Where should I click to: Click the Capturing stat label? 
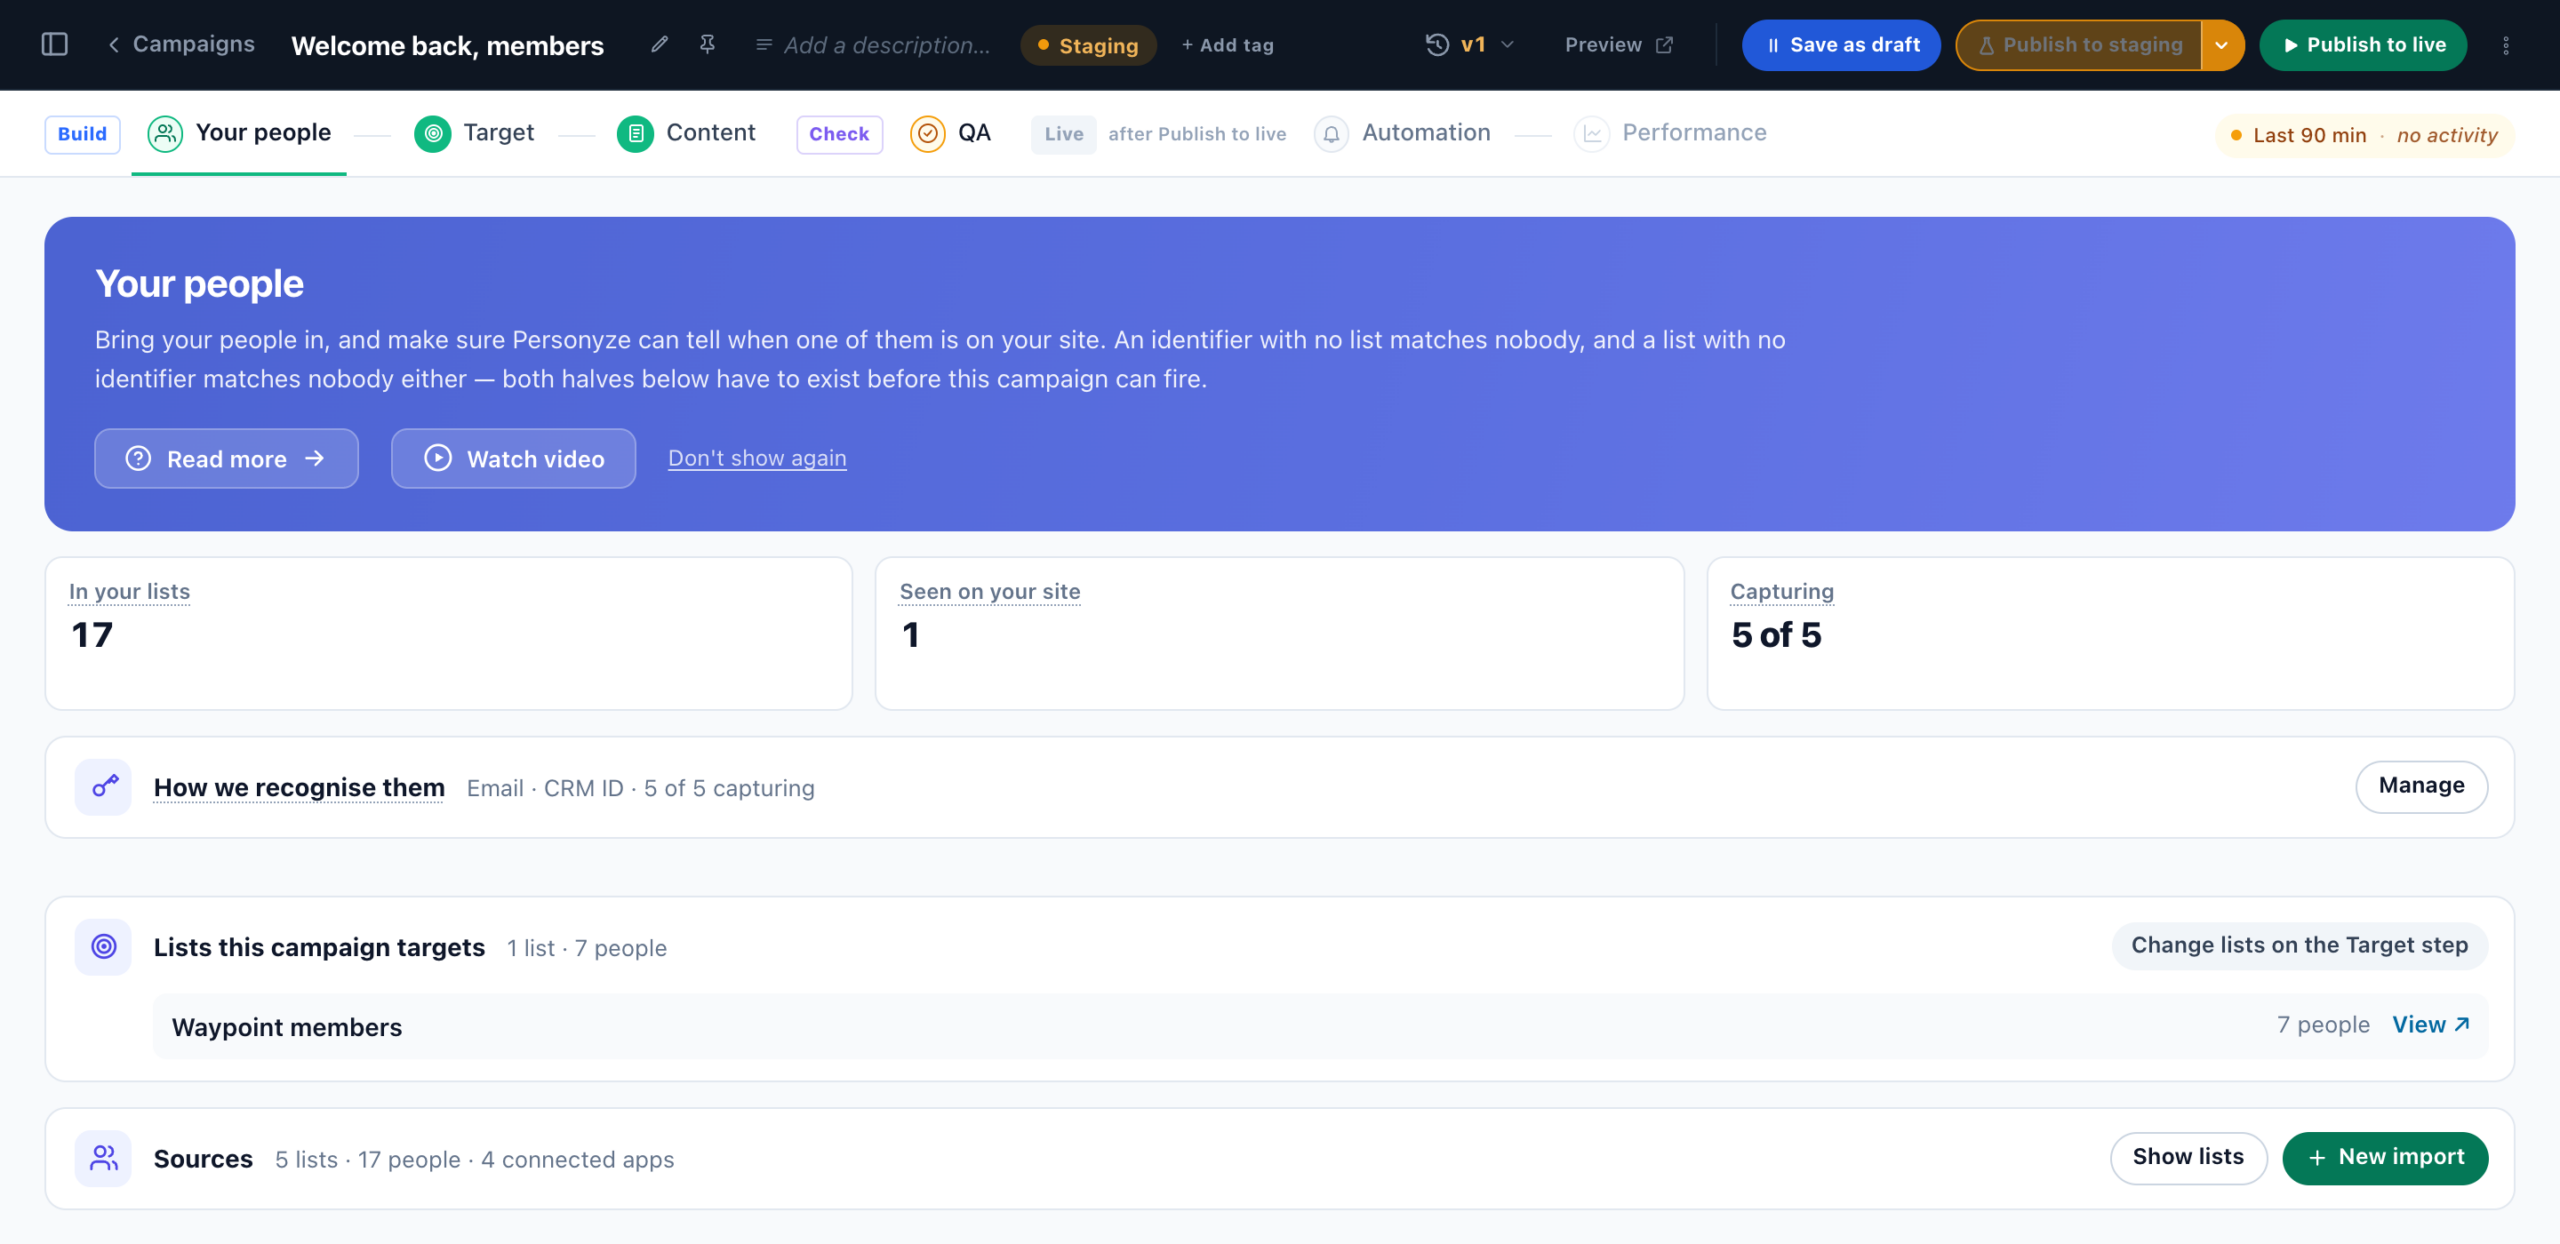pyautogui.click(x=1782, y=591)
